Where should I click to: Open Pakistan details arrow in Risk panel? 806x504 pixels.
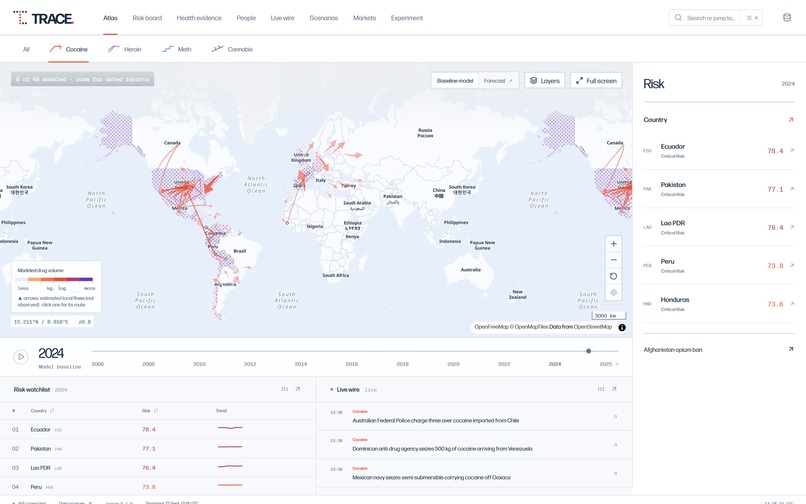pyautogui.click(x=792, y=189)
